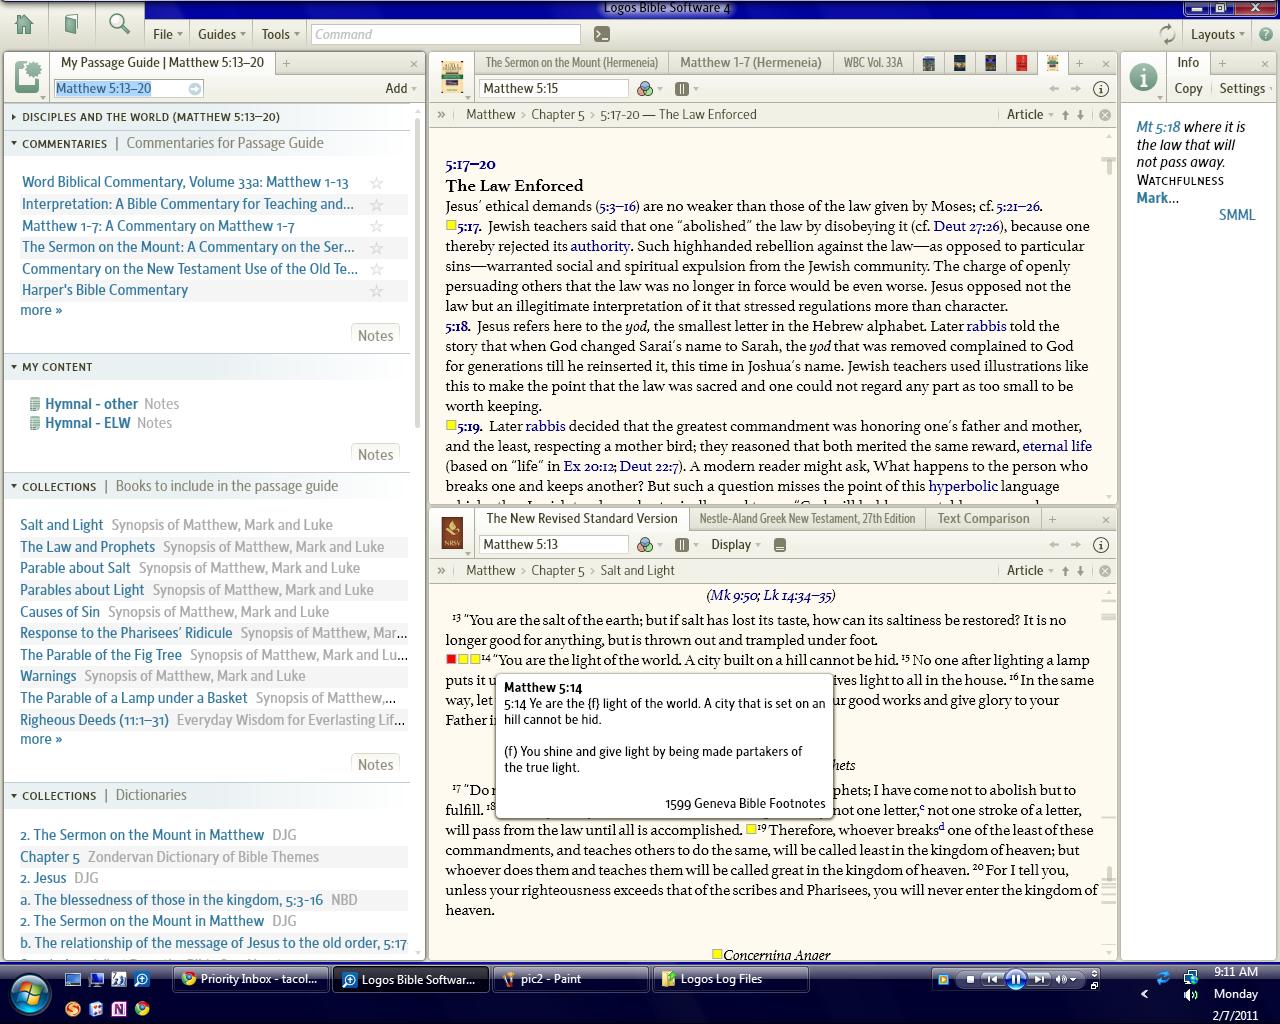The width and height of the screenshot is (1280, 1024).
Task: Click the yellow marker before verse 19
Action: click(751, 830)
